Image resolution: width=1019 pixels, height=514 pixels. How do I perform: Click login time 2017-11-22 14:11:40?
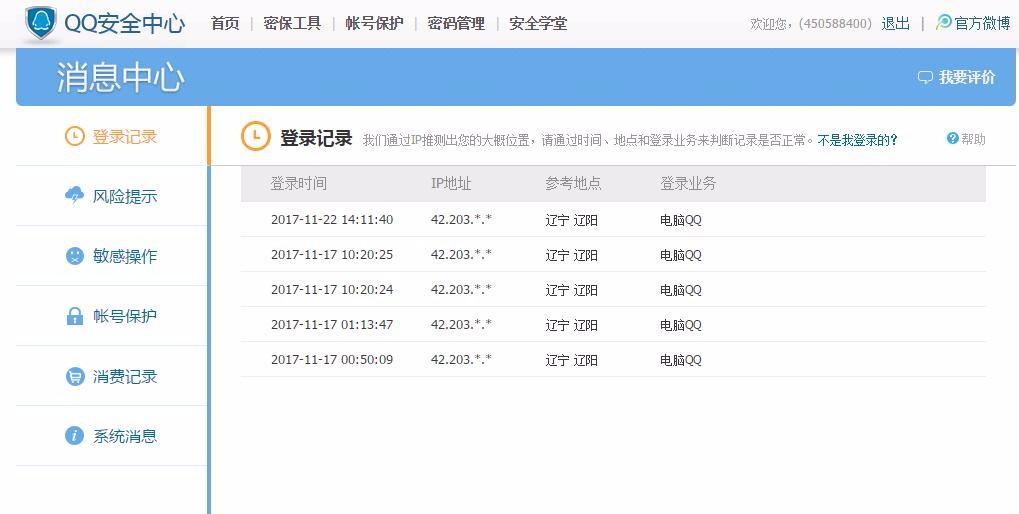[x=332, y=220]
